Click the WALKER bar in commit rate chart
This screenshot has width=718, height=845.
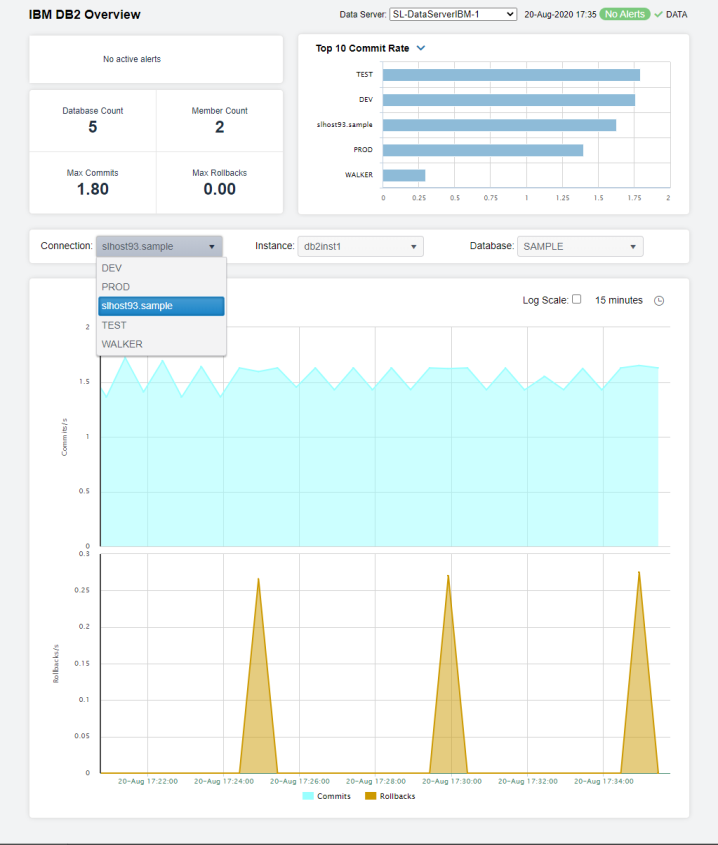[x=404, y=175]
